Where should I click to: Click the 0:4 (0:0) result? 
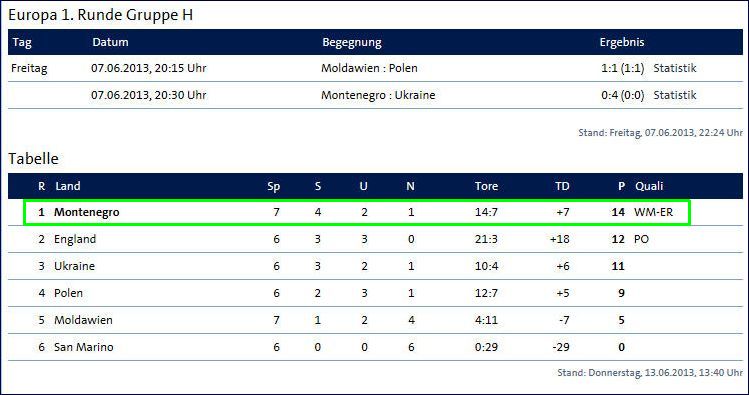pos(622,95)
